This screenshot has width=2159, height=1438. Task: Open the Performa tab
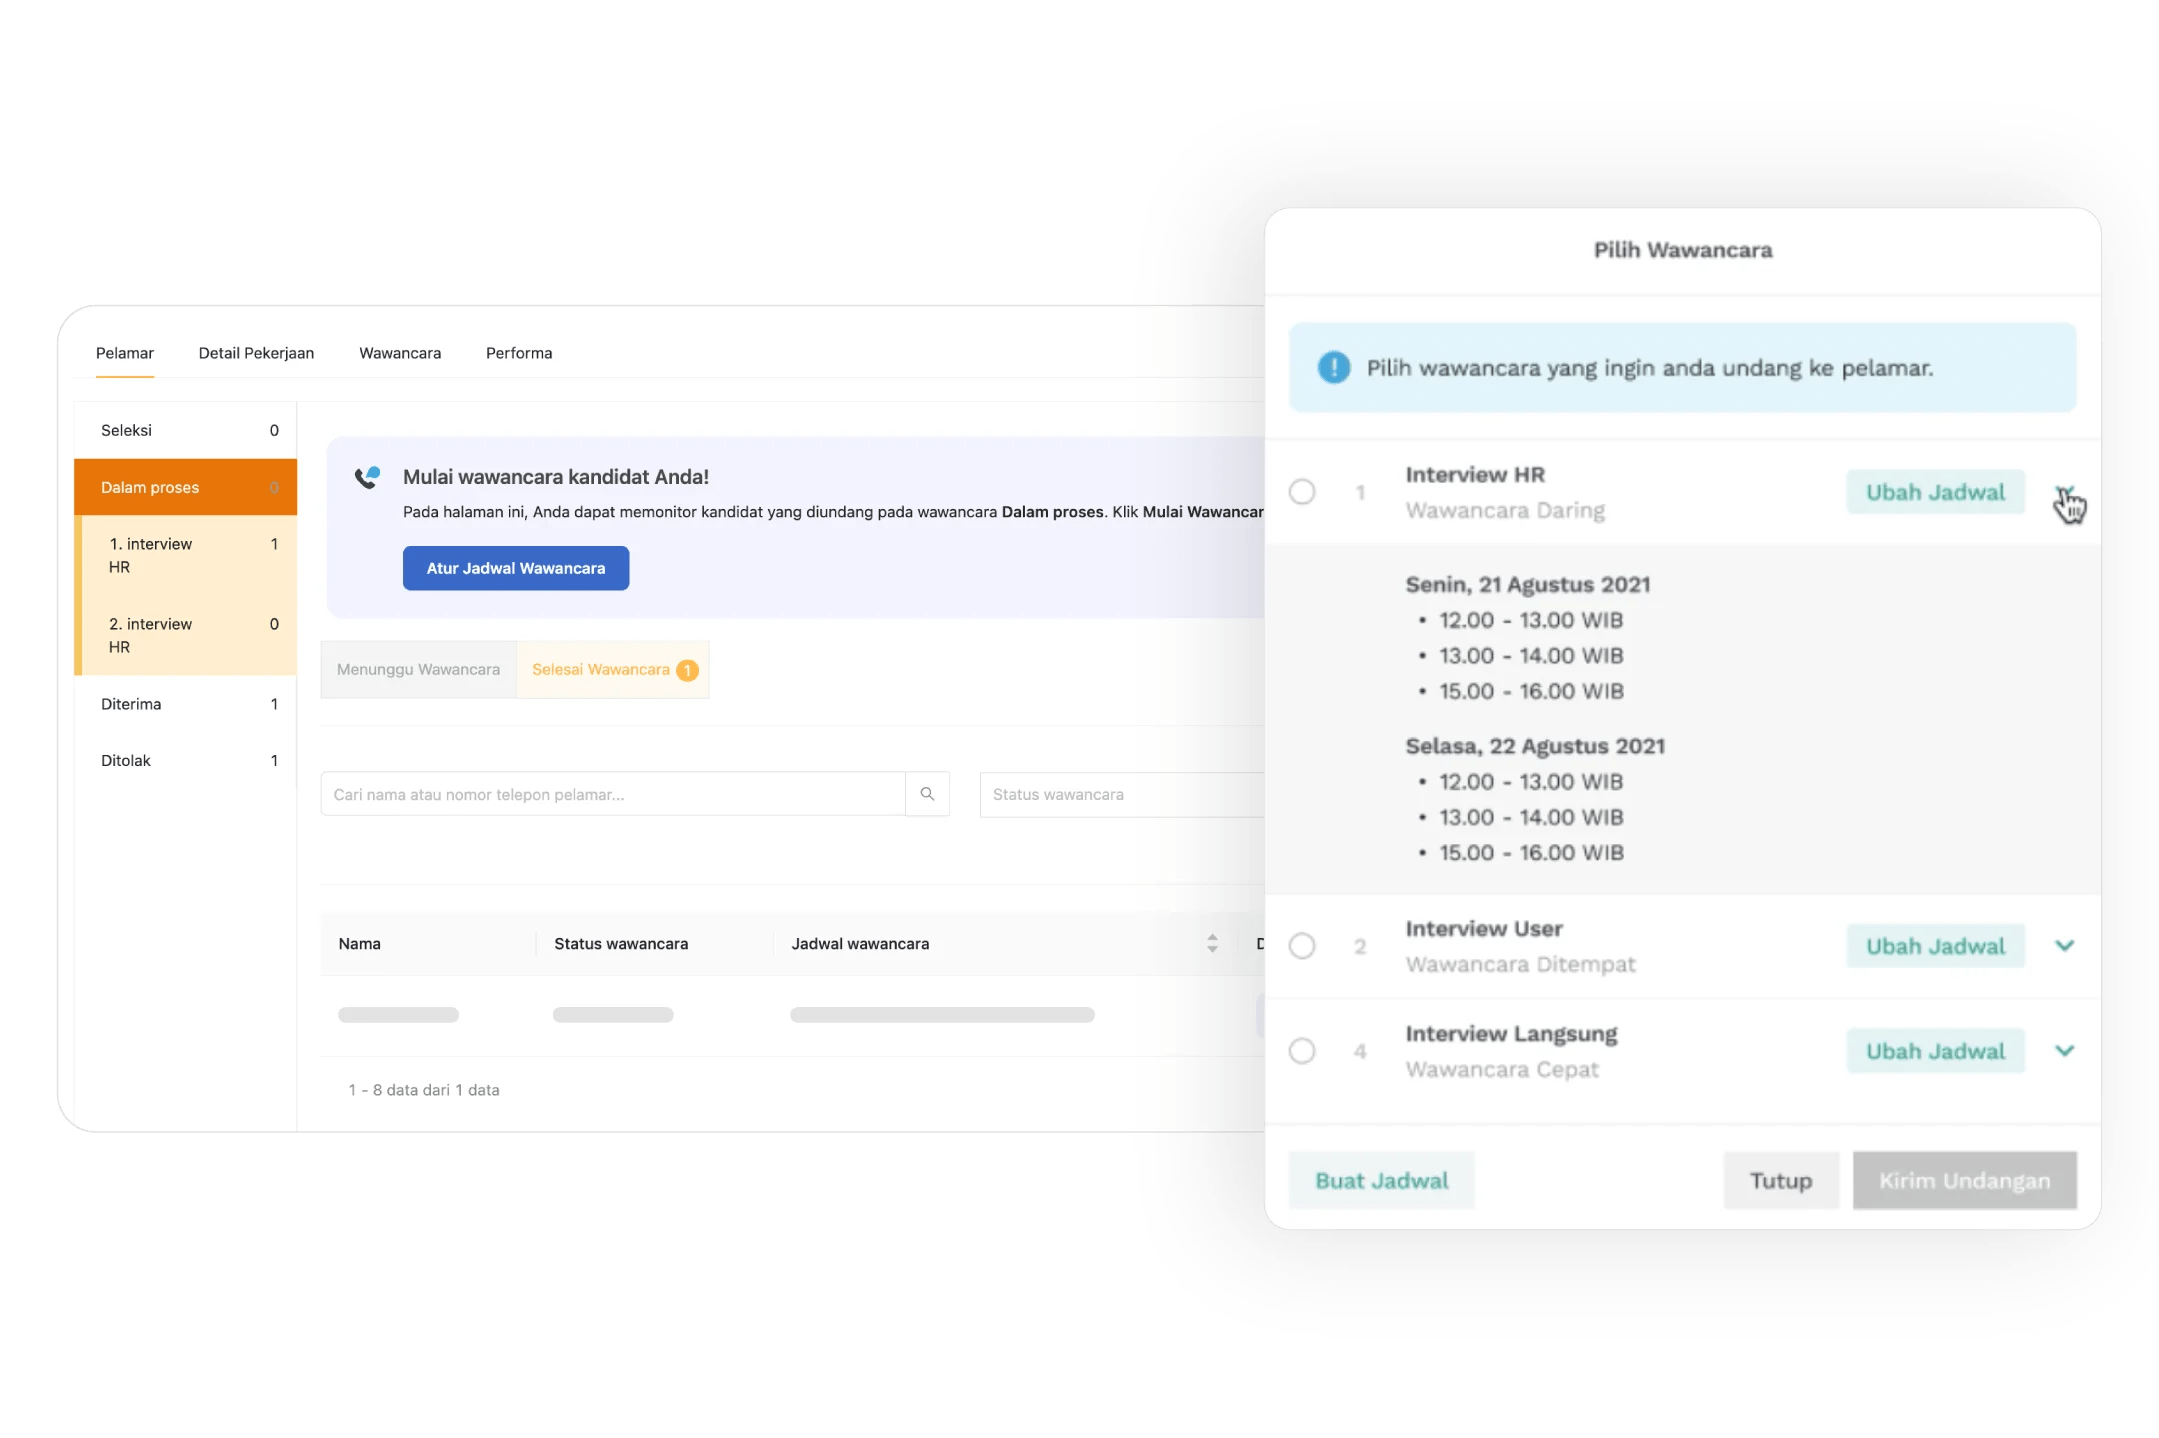point(519,353)
